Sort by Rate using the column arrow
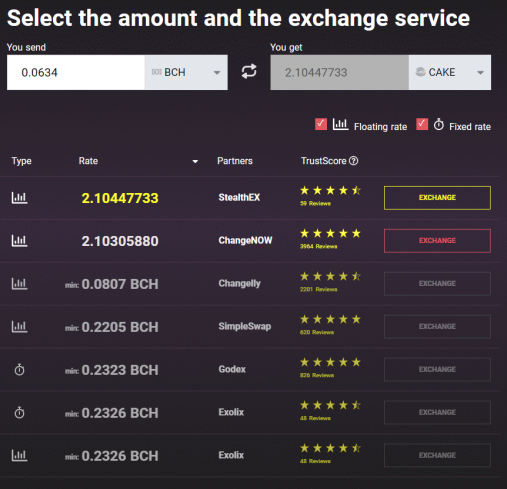Viewport: 507px width, 489px height. click(x=195, y=162)
